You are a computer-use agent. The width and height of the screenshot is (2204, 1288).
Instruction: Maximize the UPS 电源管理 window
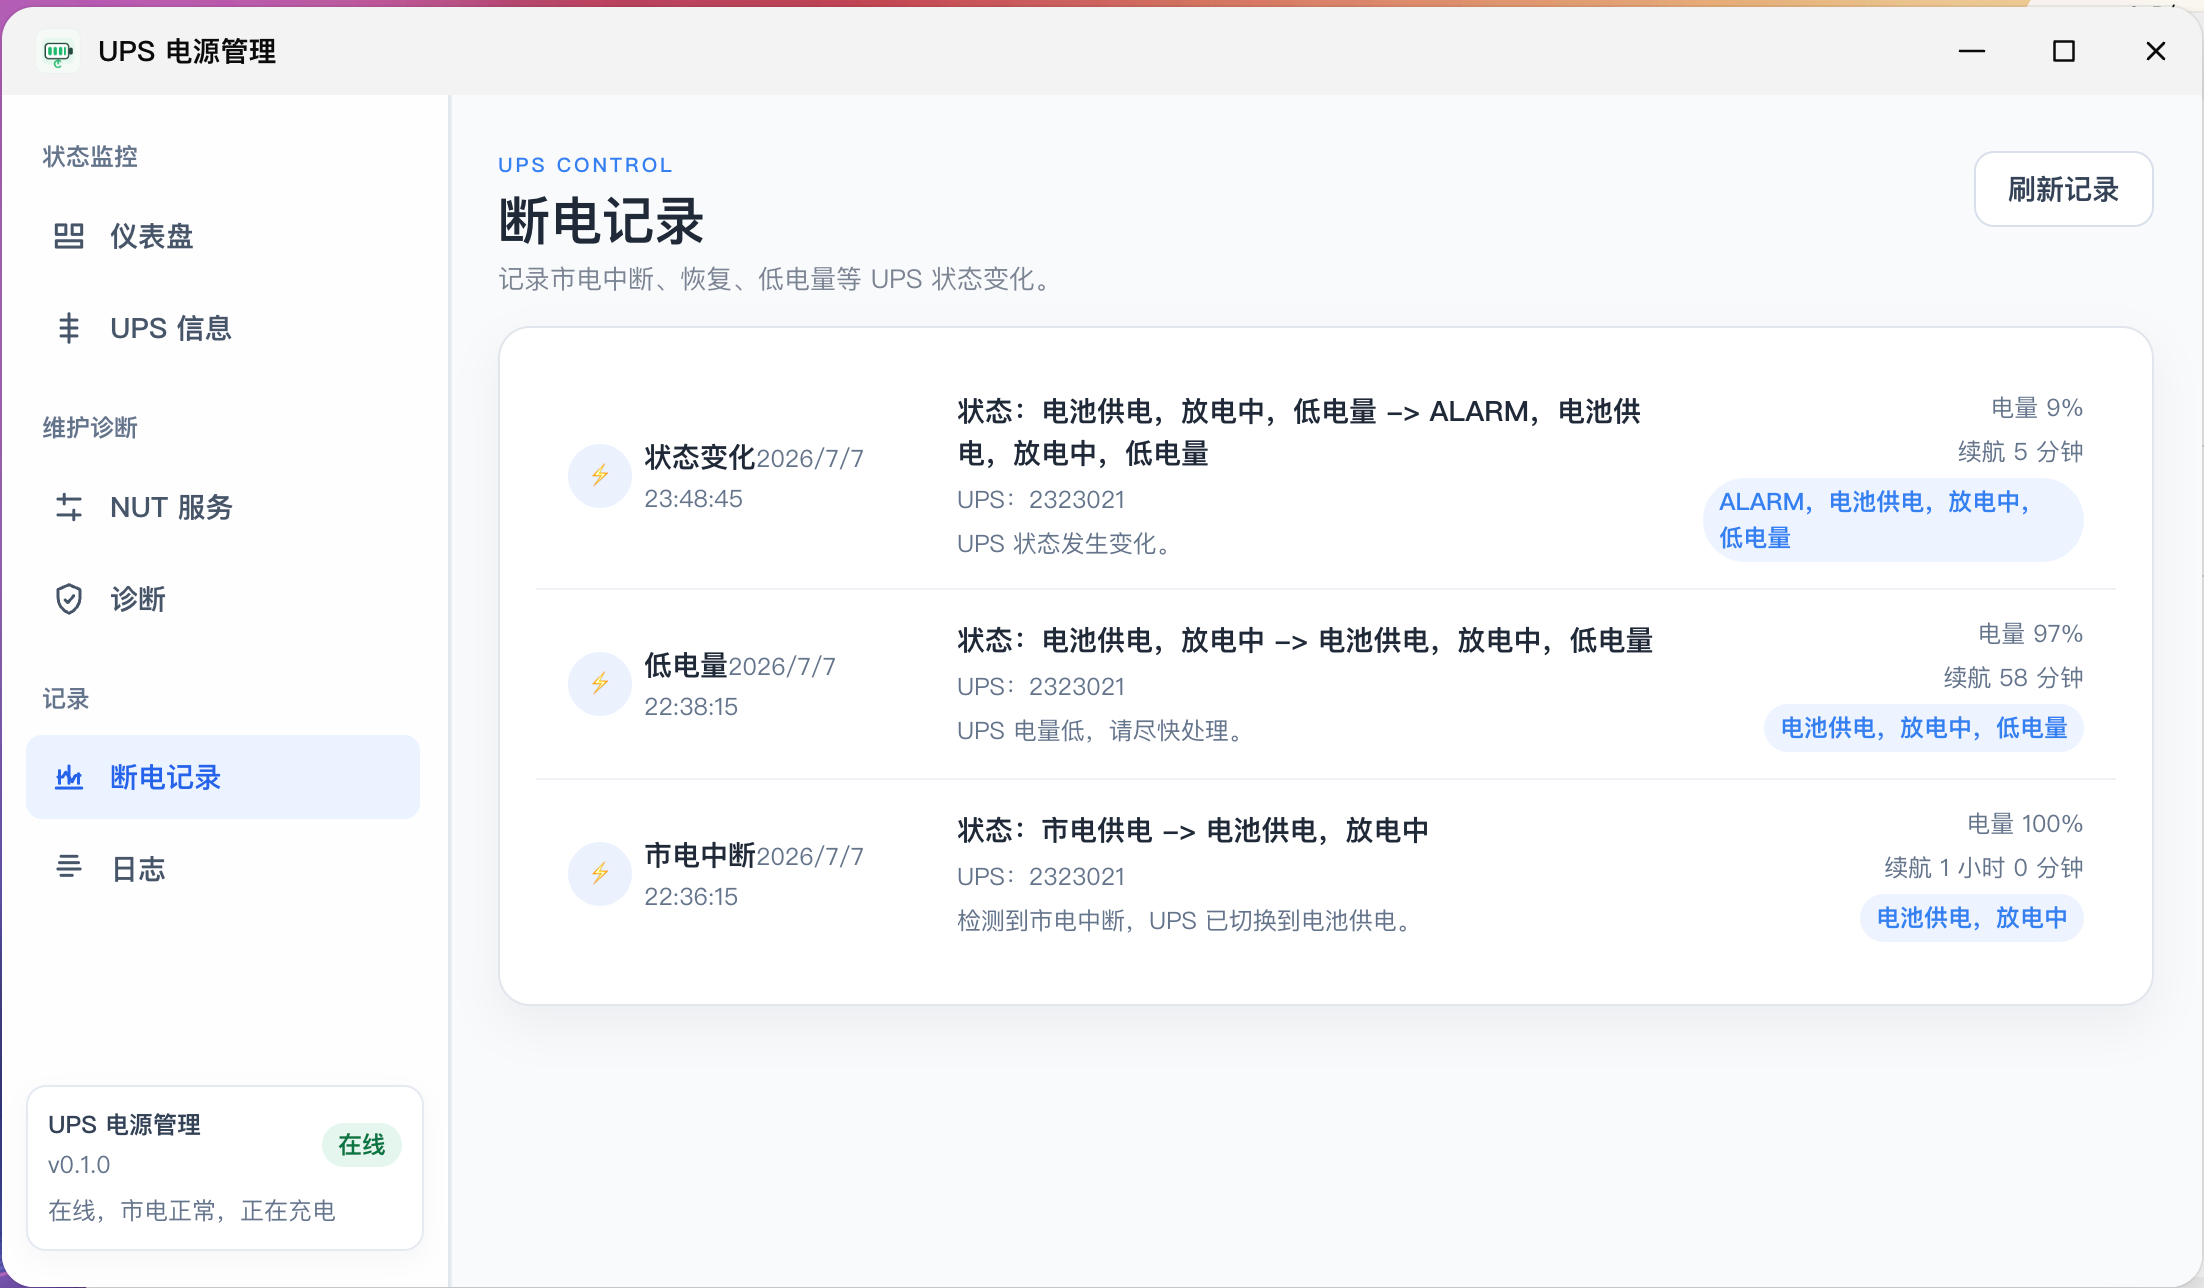2064,51
